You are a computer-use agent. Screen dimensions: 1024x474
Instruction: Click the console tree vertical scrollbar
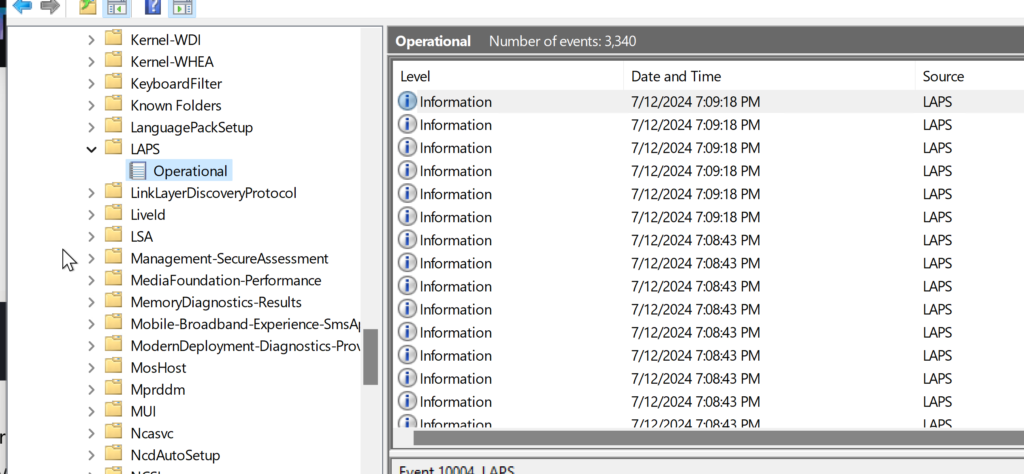(370, 356)
